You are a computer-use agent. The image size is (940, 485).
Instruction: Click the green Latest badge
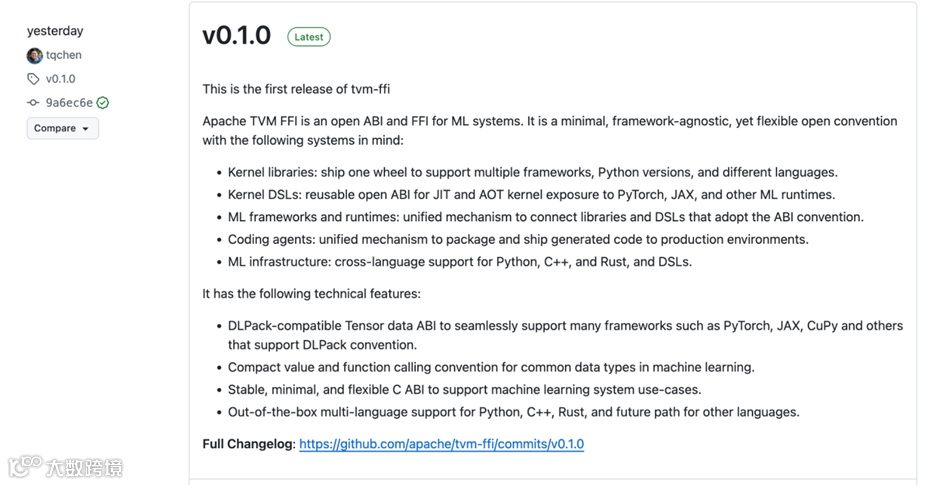tap(308, 37)
